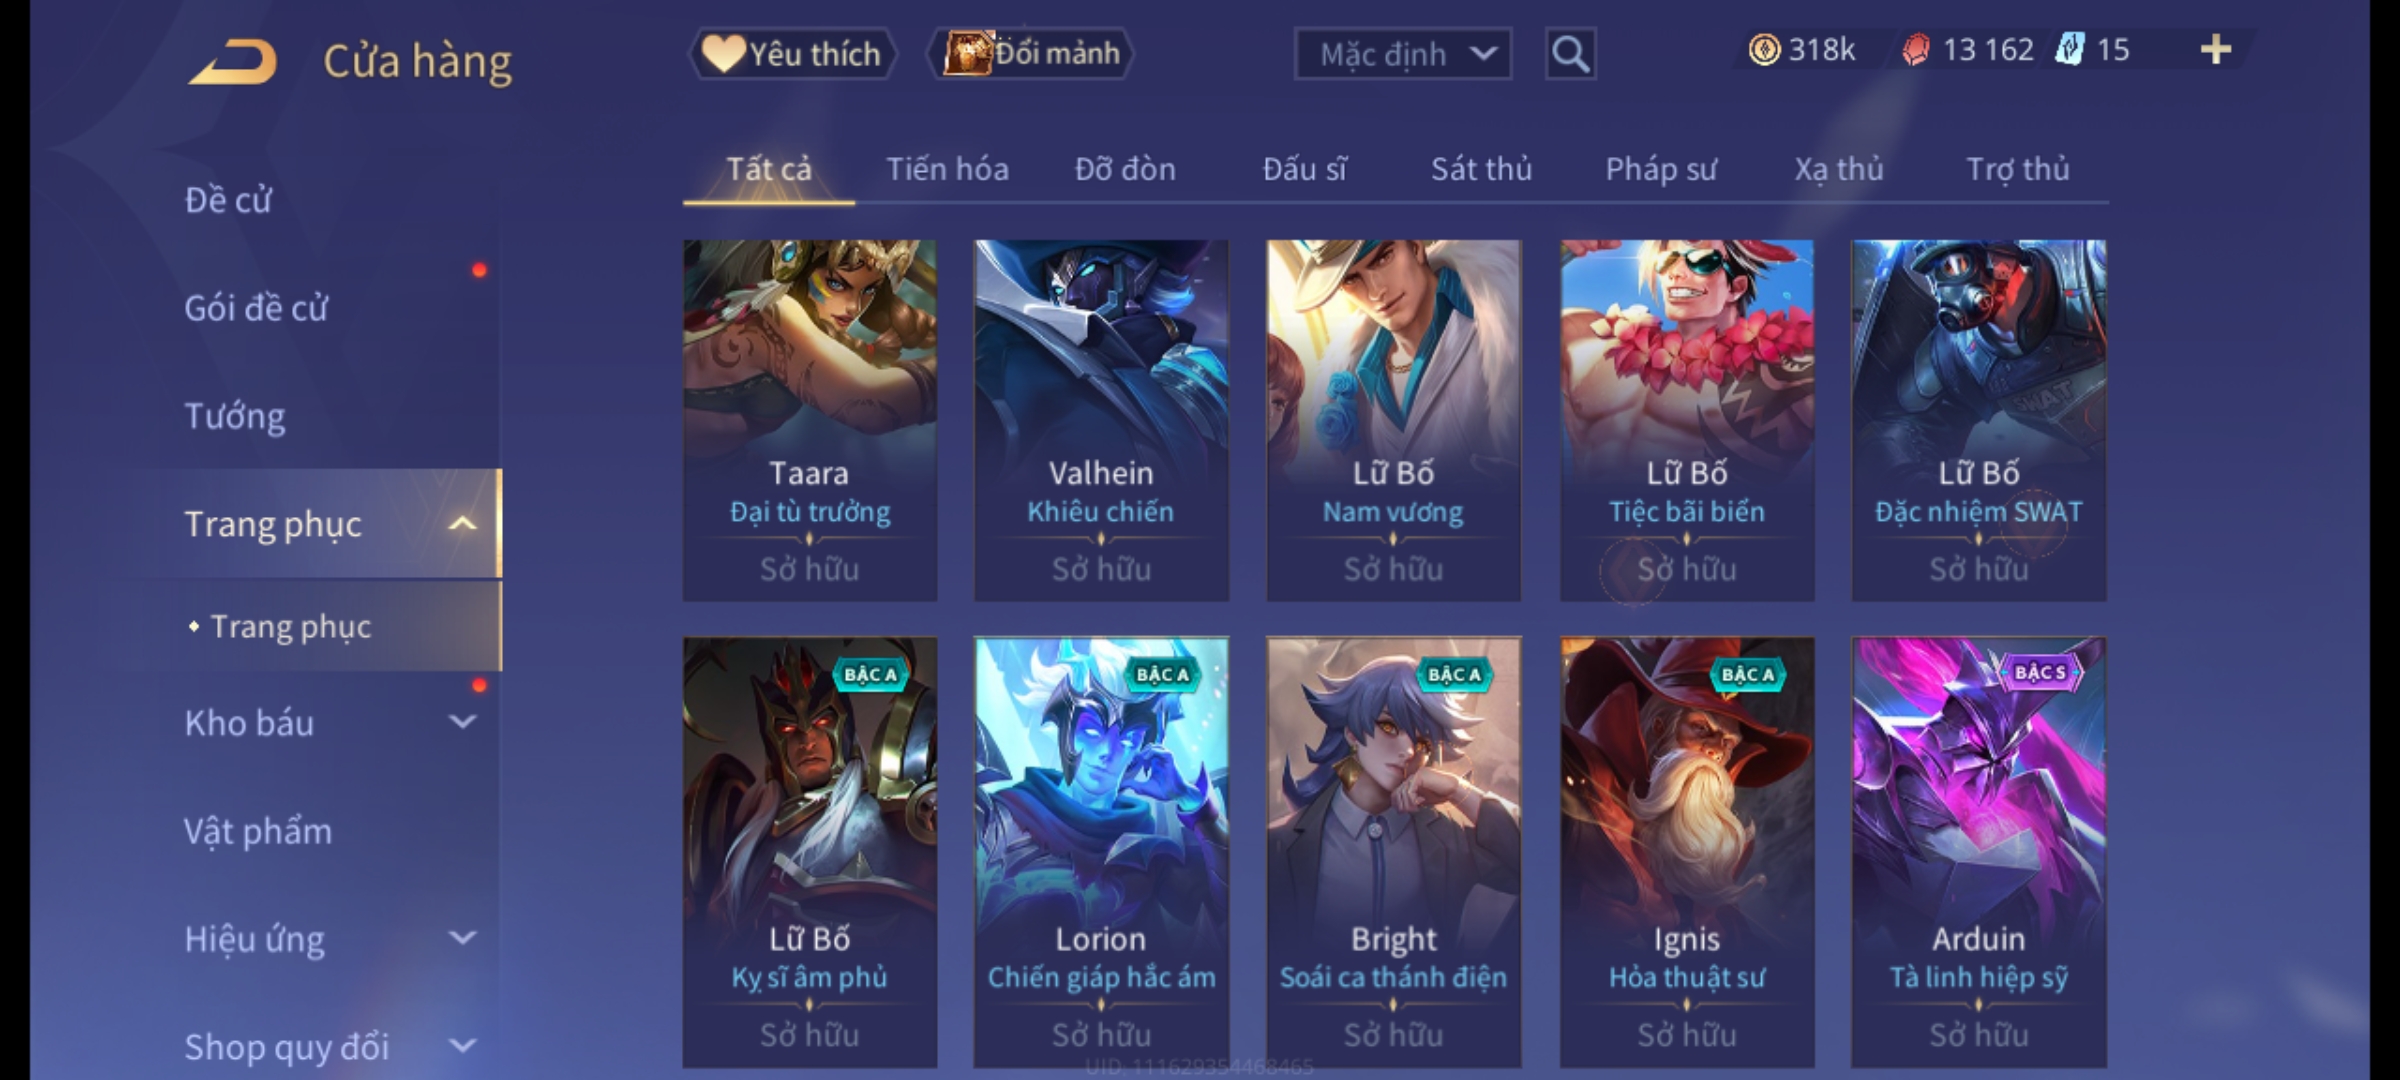2400x1080 pixels.
Task: Expand the Hiệu ứng sidebar section
Action: pyautogui.click(x=462, y=938)
